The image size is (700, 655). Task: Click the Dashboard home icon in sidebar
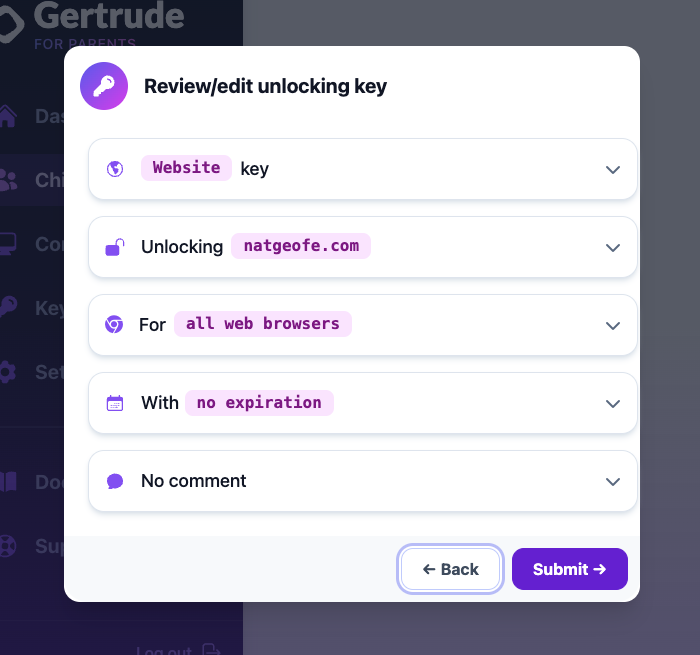pos(8,116)
